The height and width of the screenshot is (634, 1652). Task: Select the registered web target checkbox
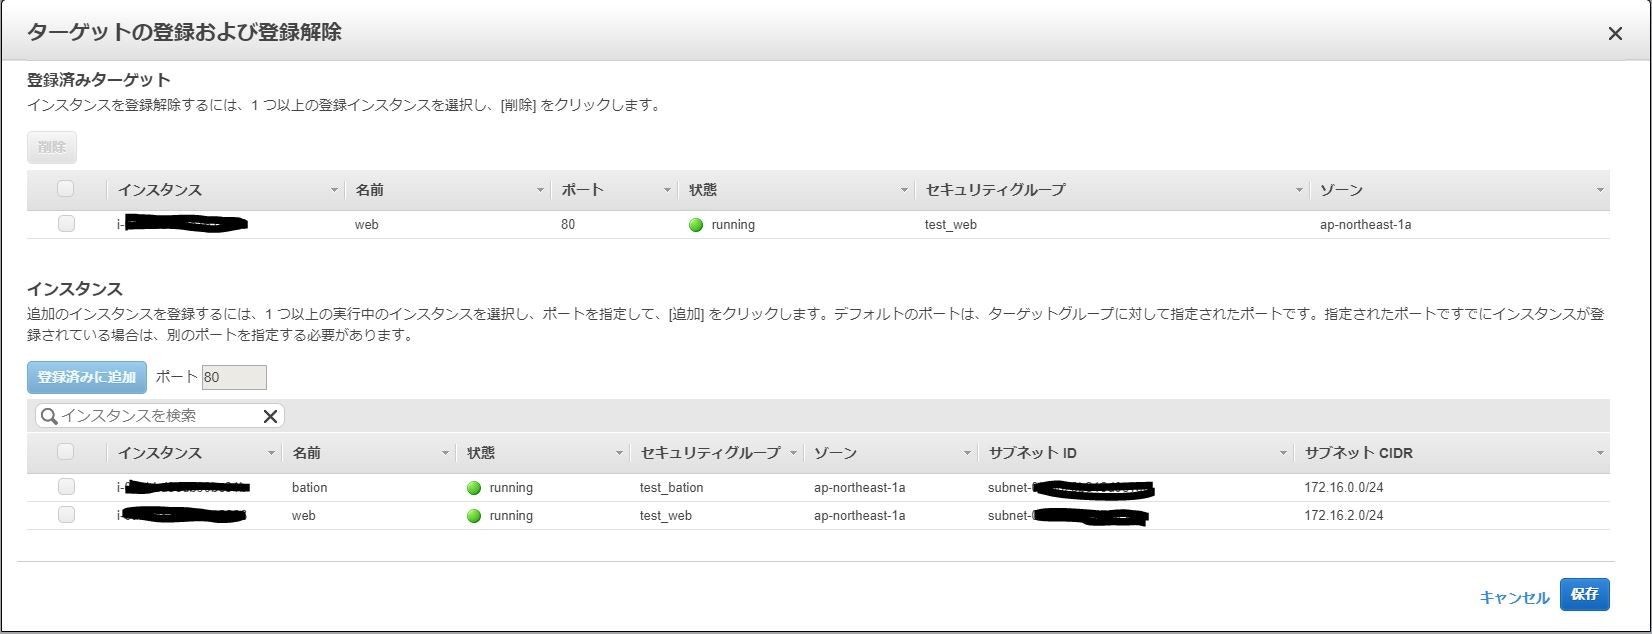66,224
